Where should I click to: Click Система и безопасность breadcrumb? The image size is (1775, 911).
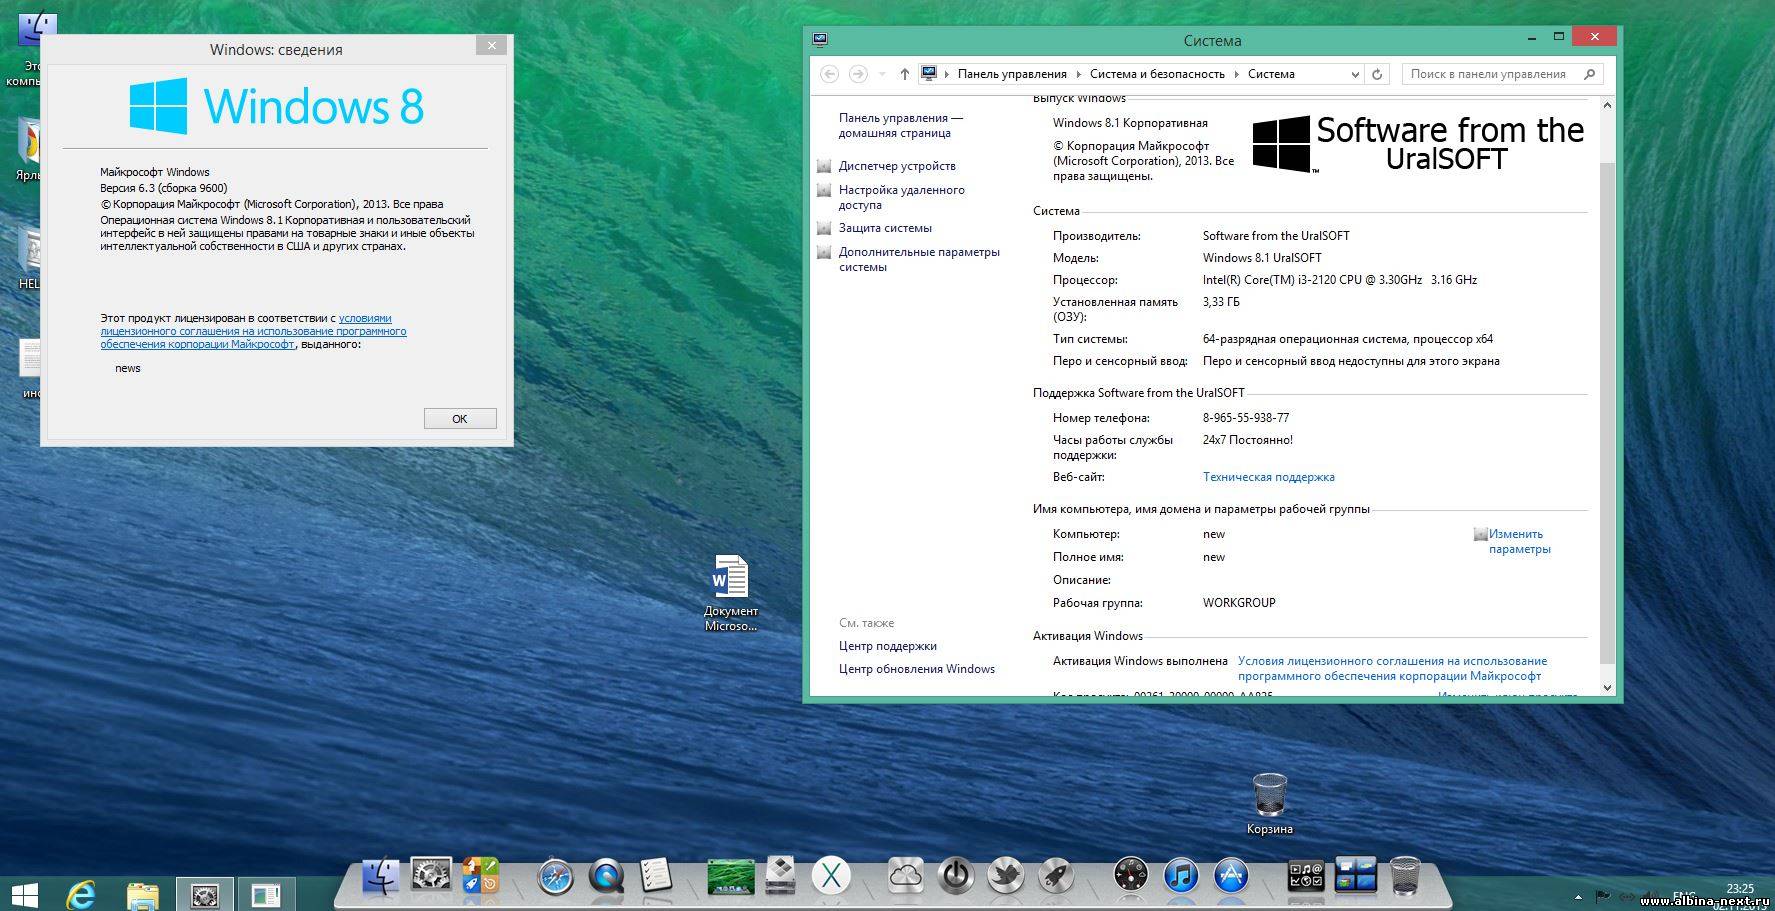tap(1157, 74)
